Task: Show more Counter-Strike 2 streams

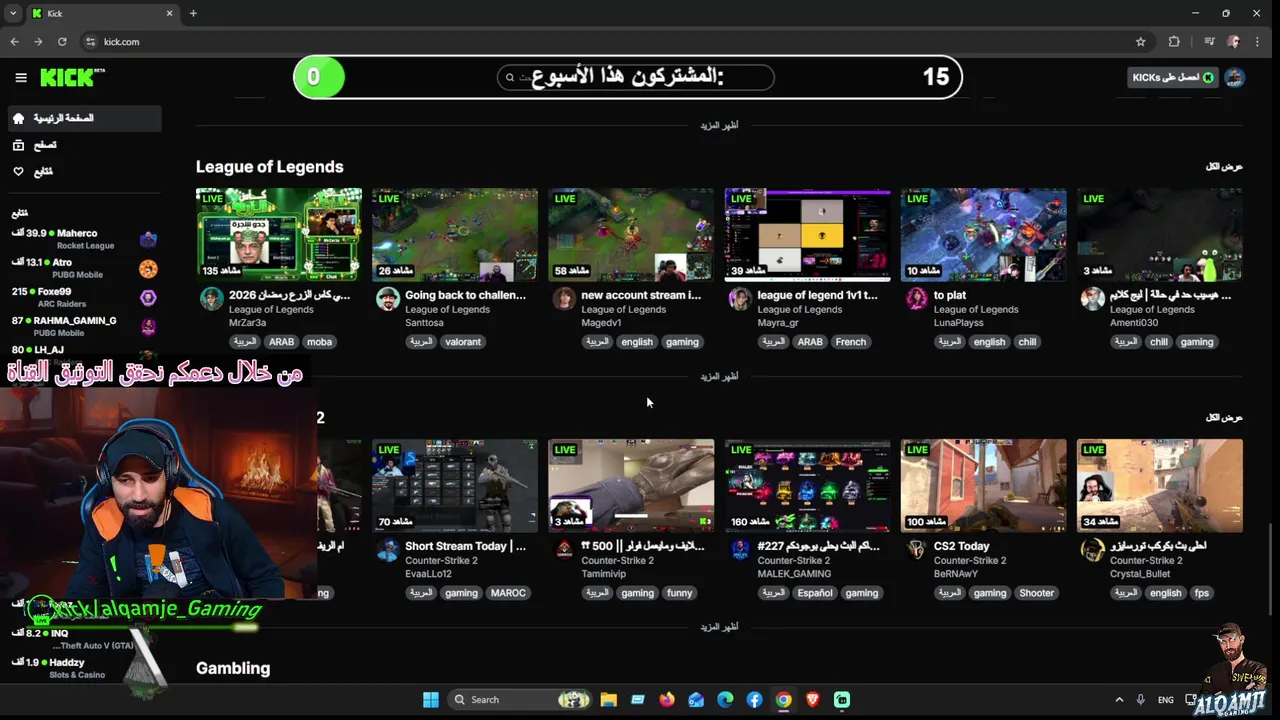Action: click(x=719, y=627)
